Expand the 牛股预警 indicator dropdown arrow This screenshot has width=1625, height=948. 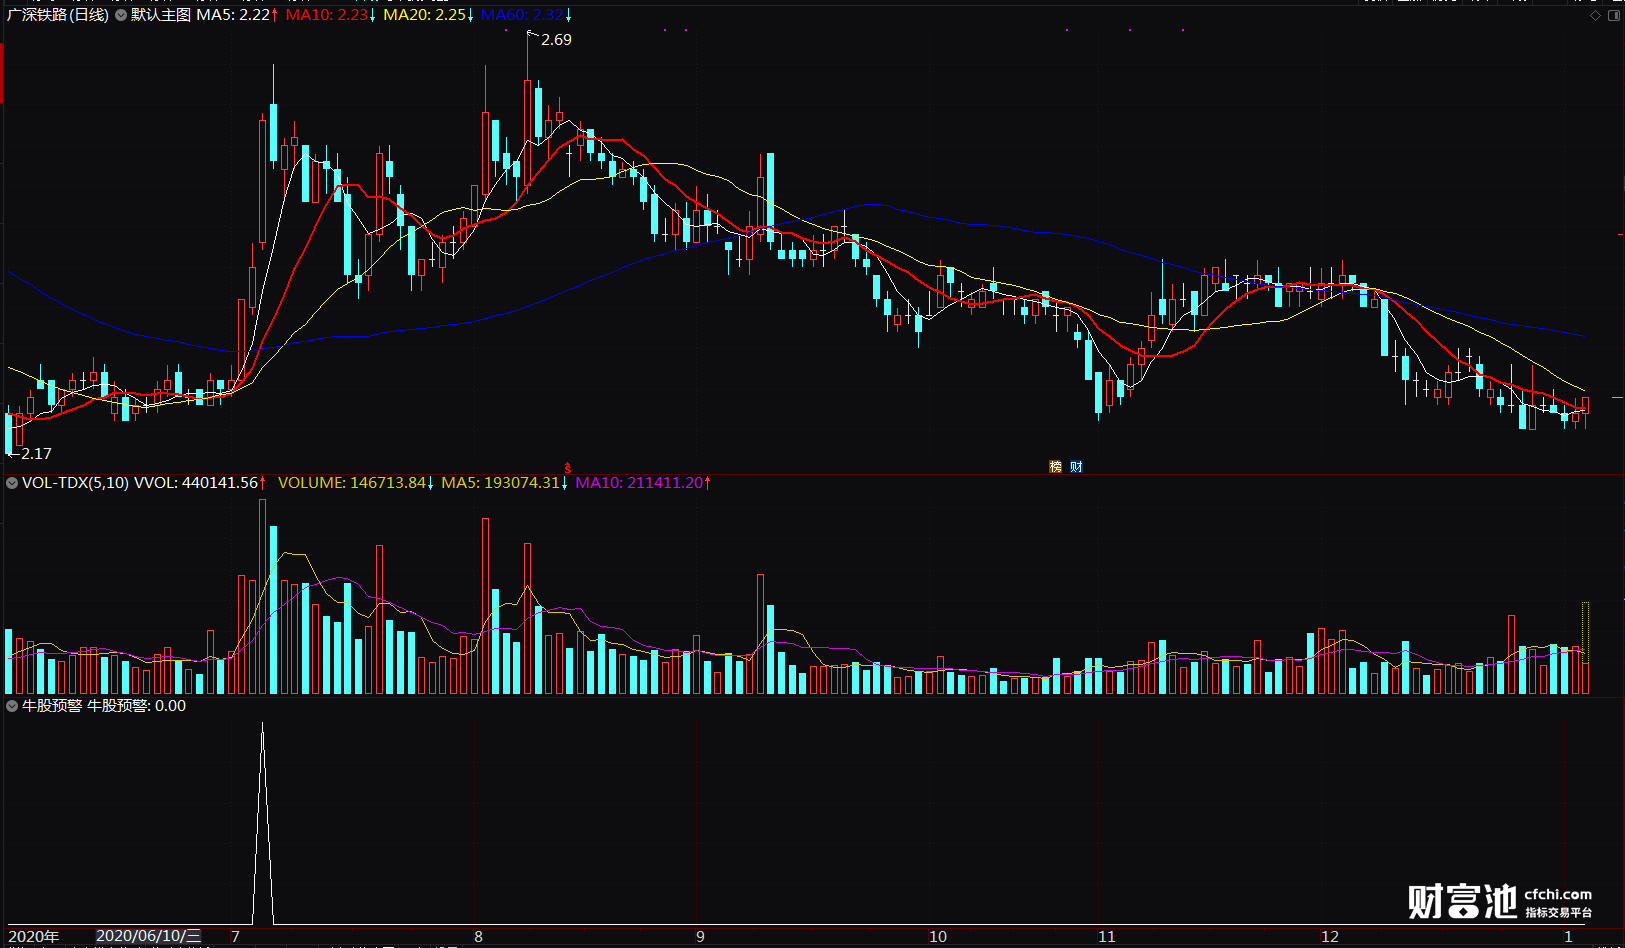click(12, 706)
